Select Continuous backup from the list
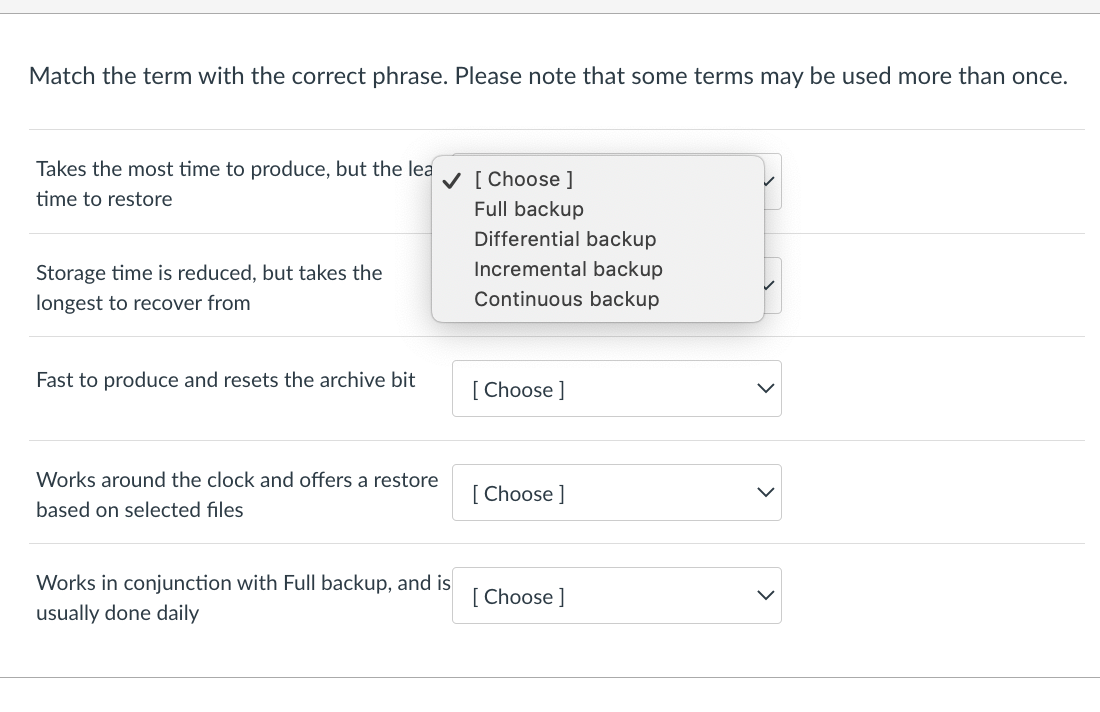 pos(566,299)
